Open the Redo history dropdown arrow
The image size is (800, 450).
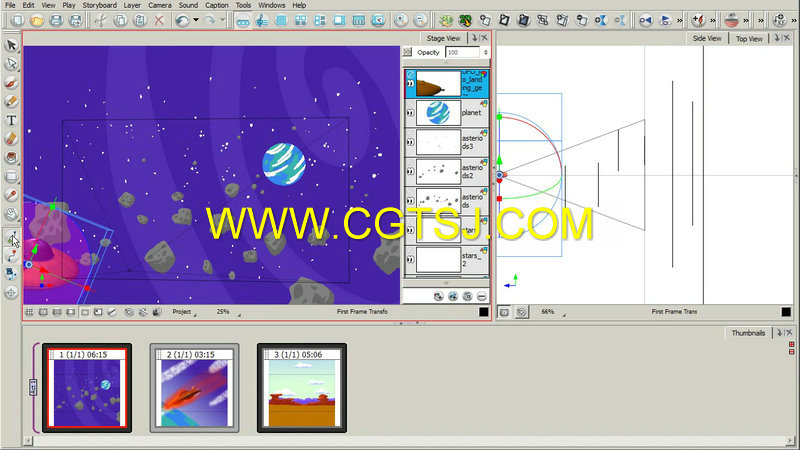coord(222,20)
